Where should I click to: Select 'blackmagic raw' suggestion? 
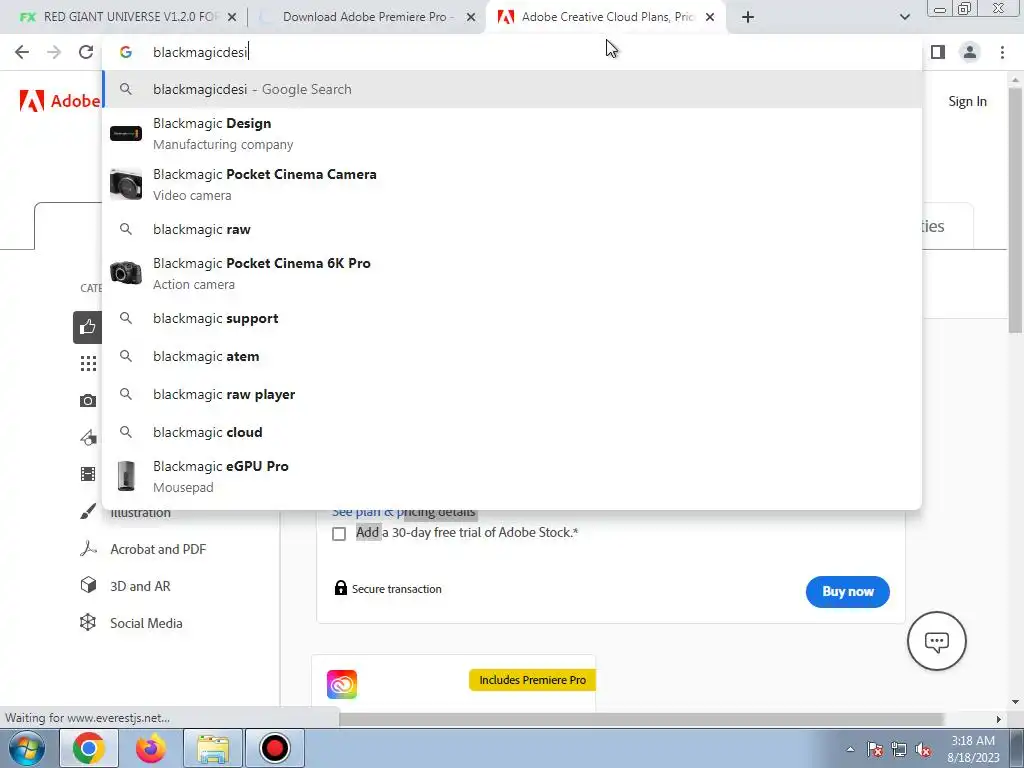coord(512,229)
